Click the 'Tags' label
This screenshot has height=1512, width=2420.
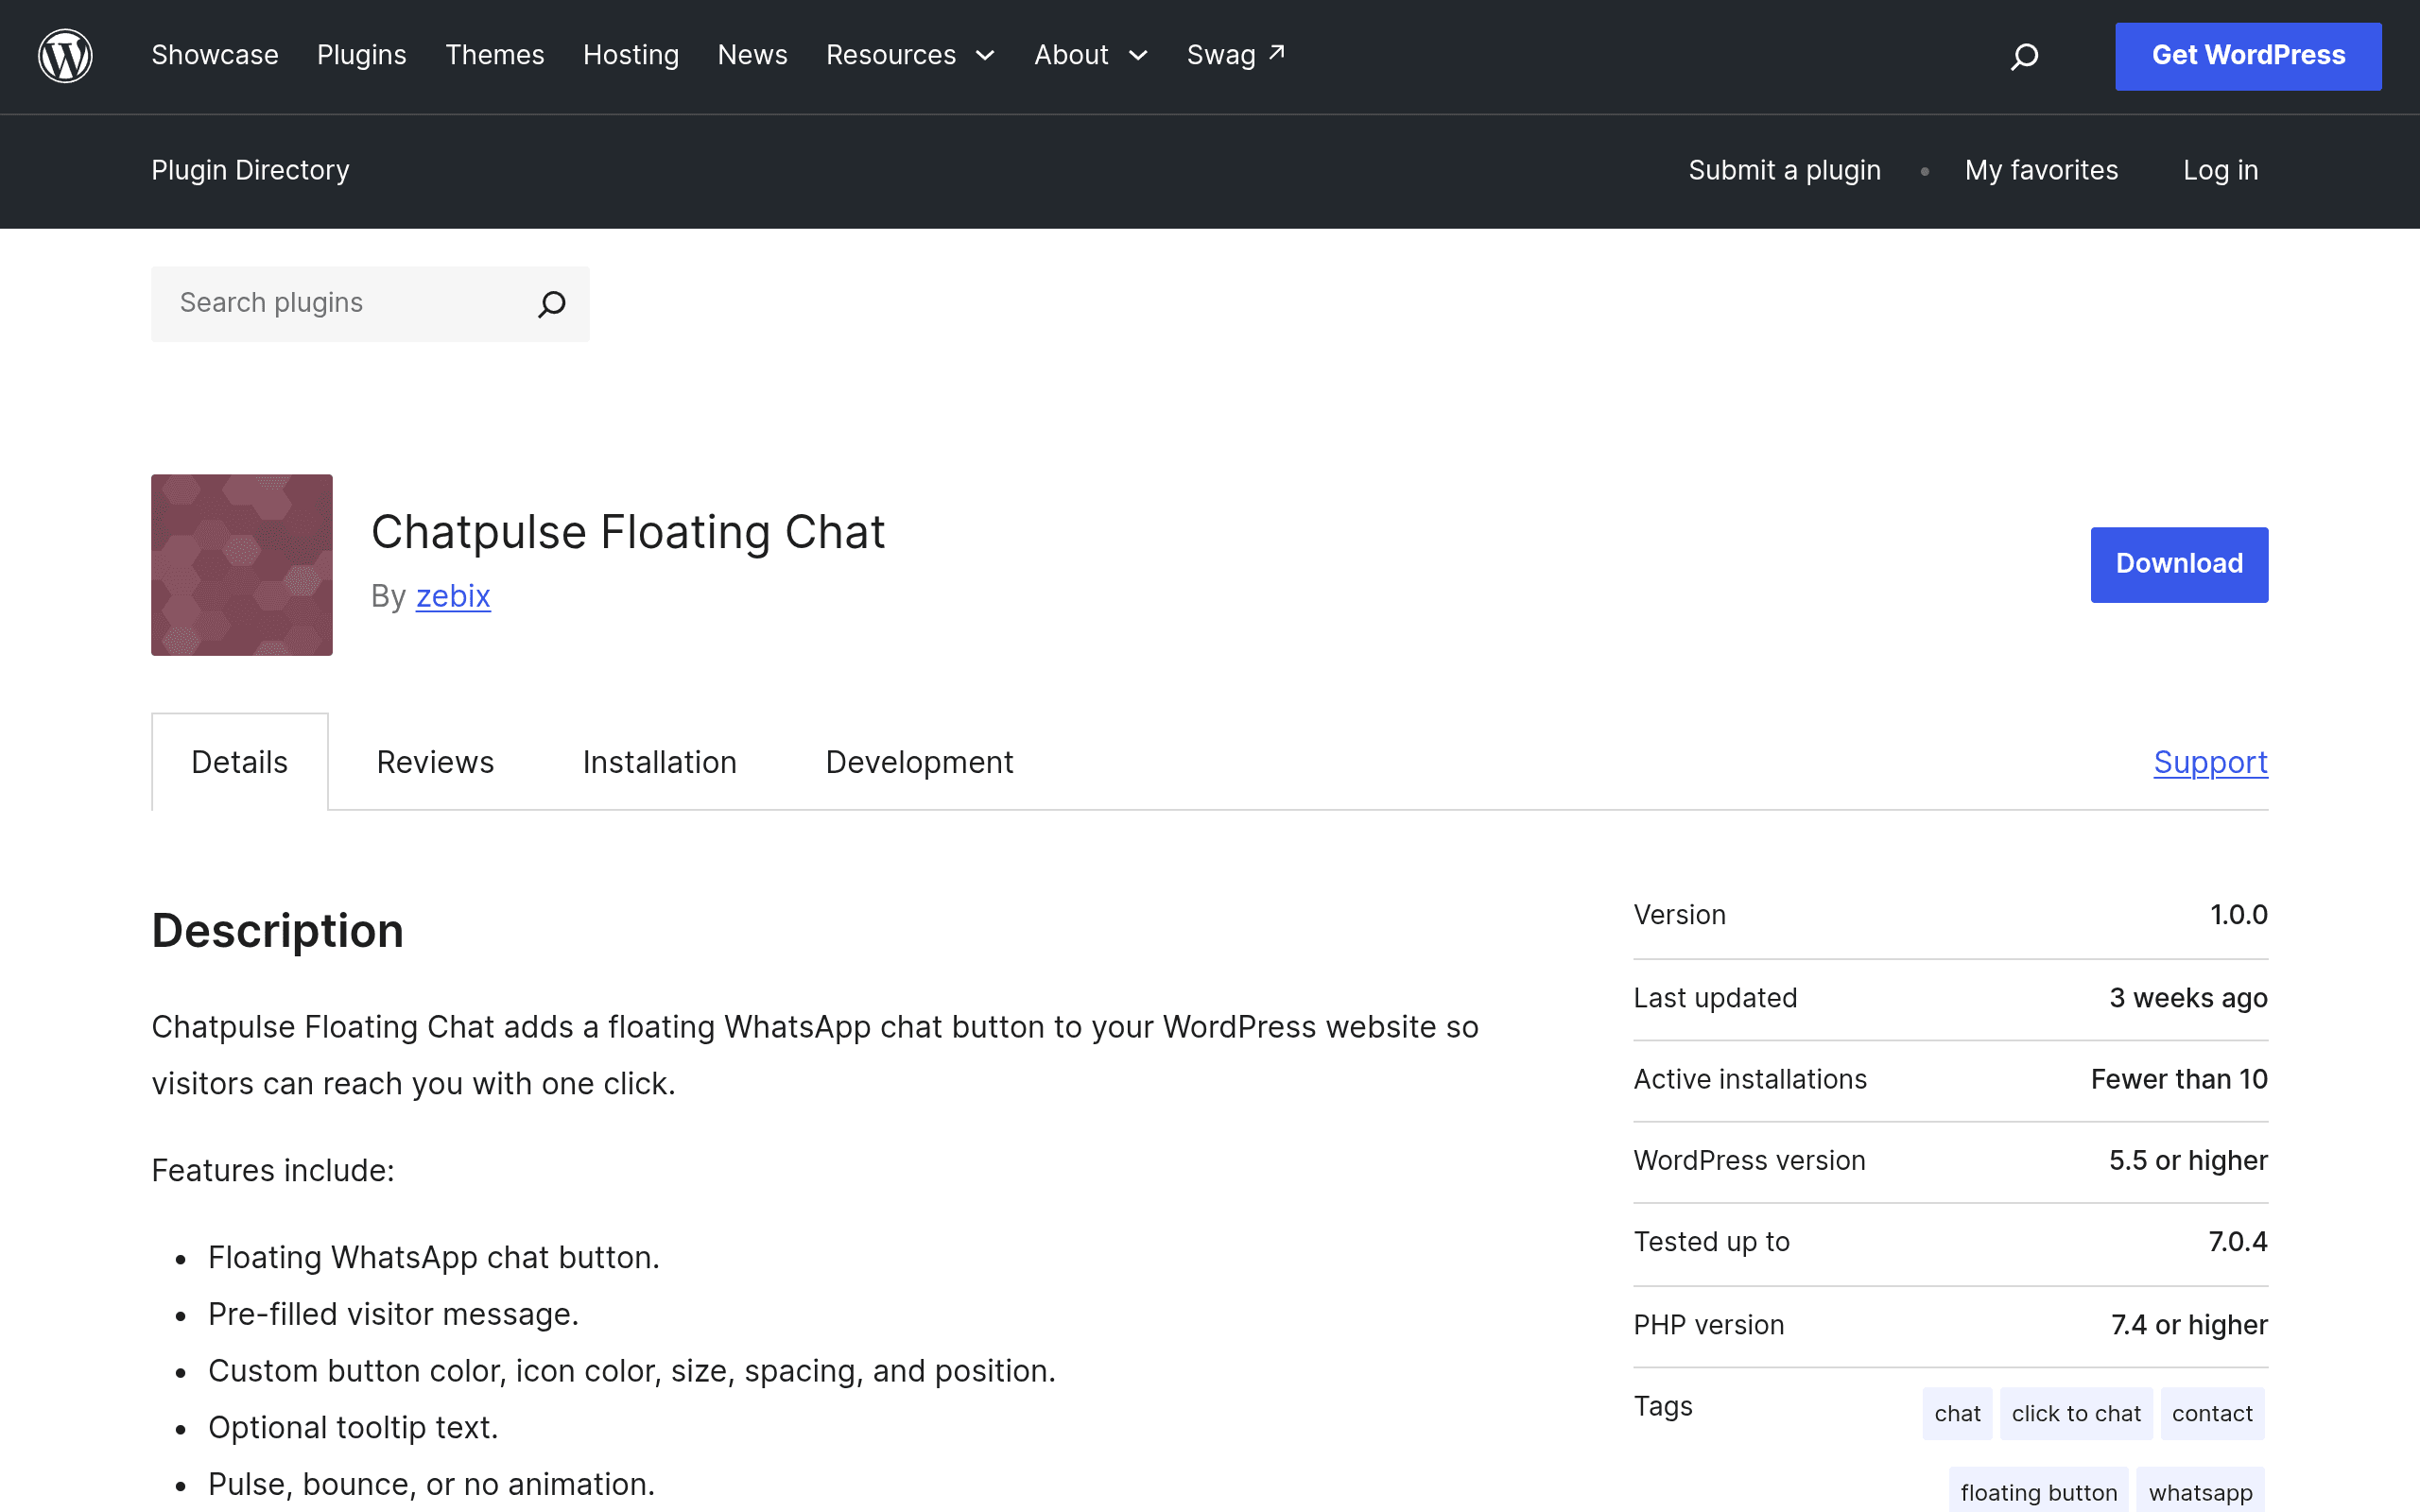(x=1662, y=1406)
